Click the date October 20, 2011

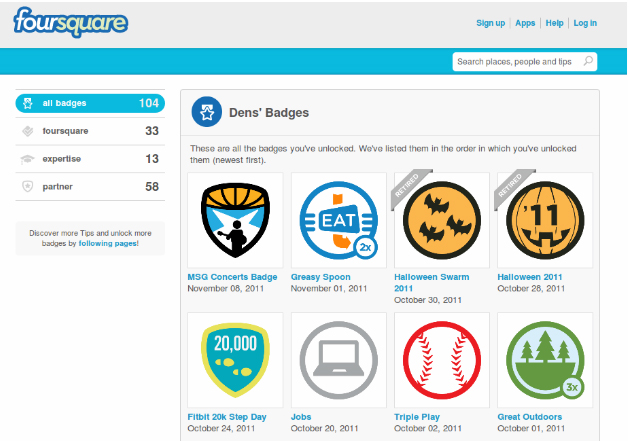point(325,429)
